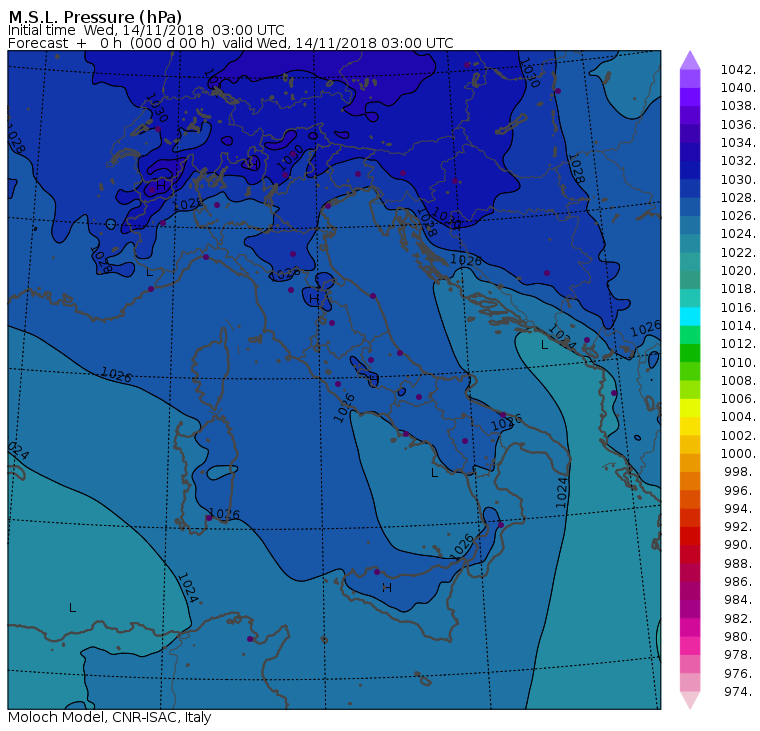Pick the red legend band between 990 and 992
This screenshot has width=760, height=731.
[690, 536]
